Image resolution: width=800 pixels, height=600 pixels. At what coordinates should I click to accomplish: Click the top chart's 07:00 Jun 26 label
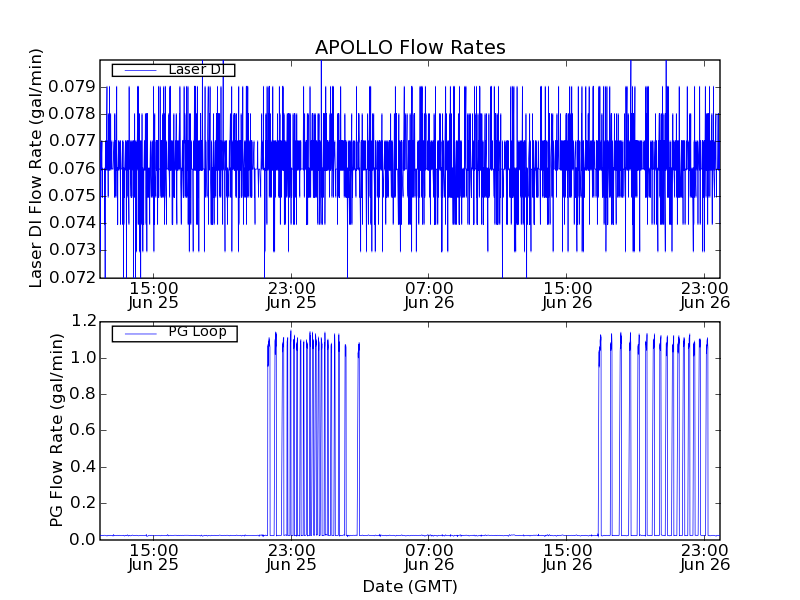tap(429, 295)
